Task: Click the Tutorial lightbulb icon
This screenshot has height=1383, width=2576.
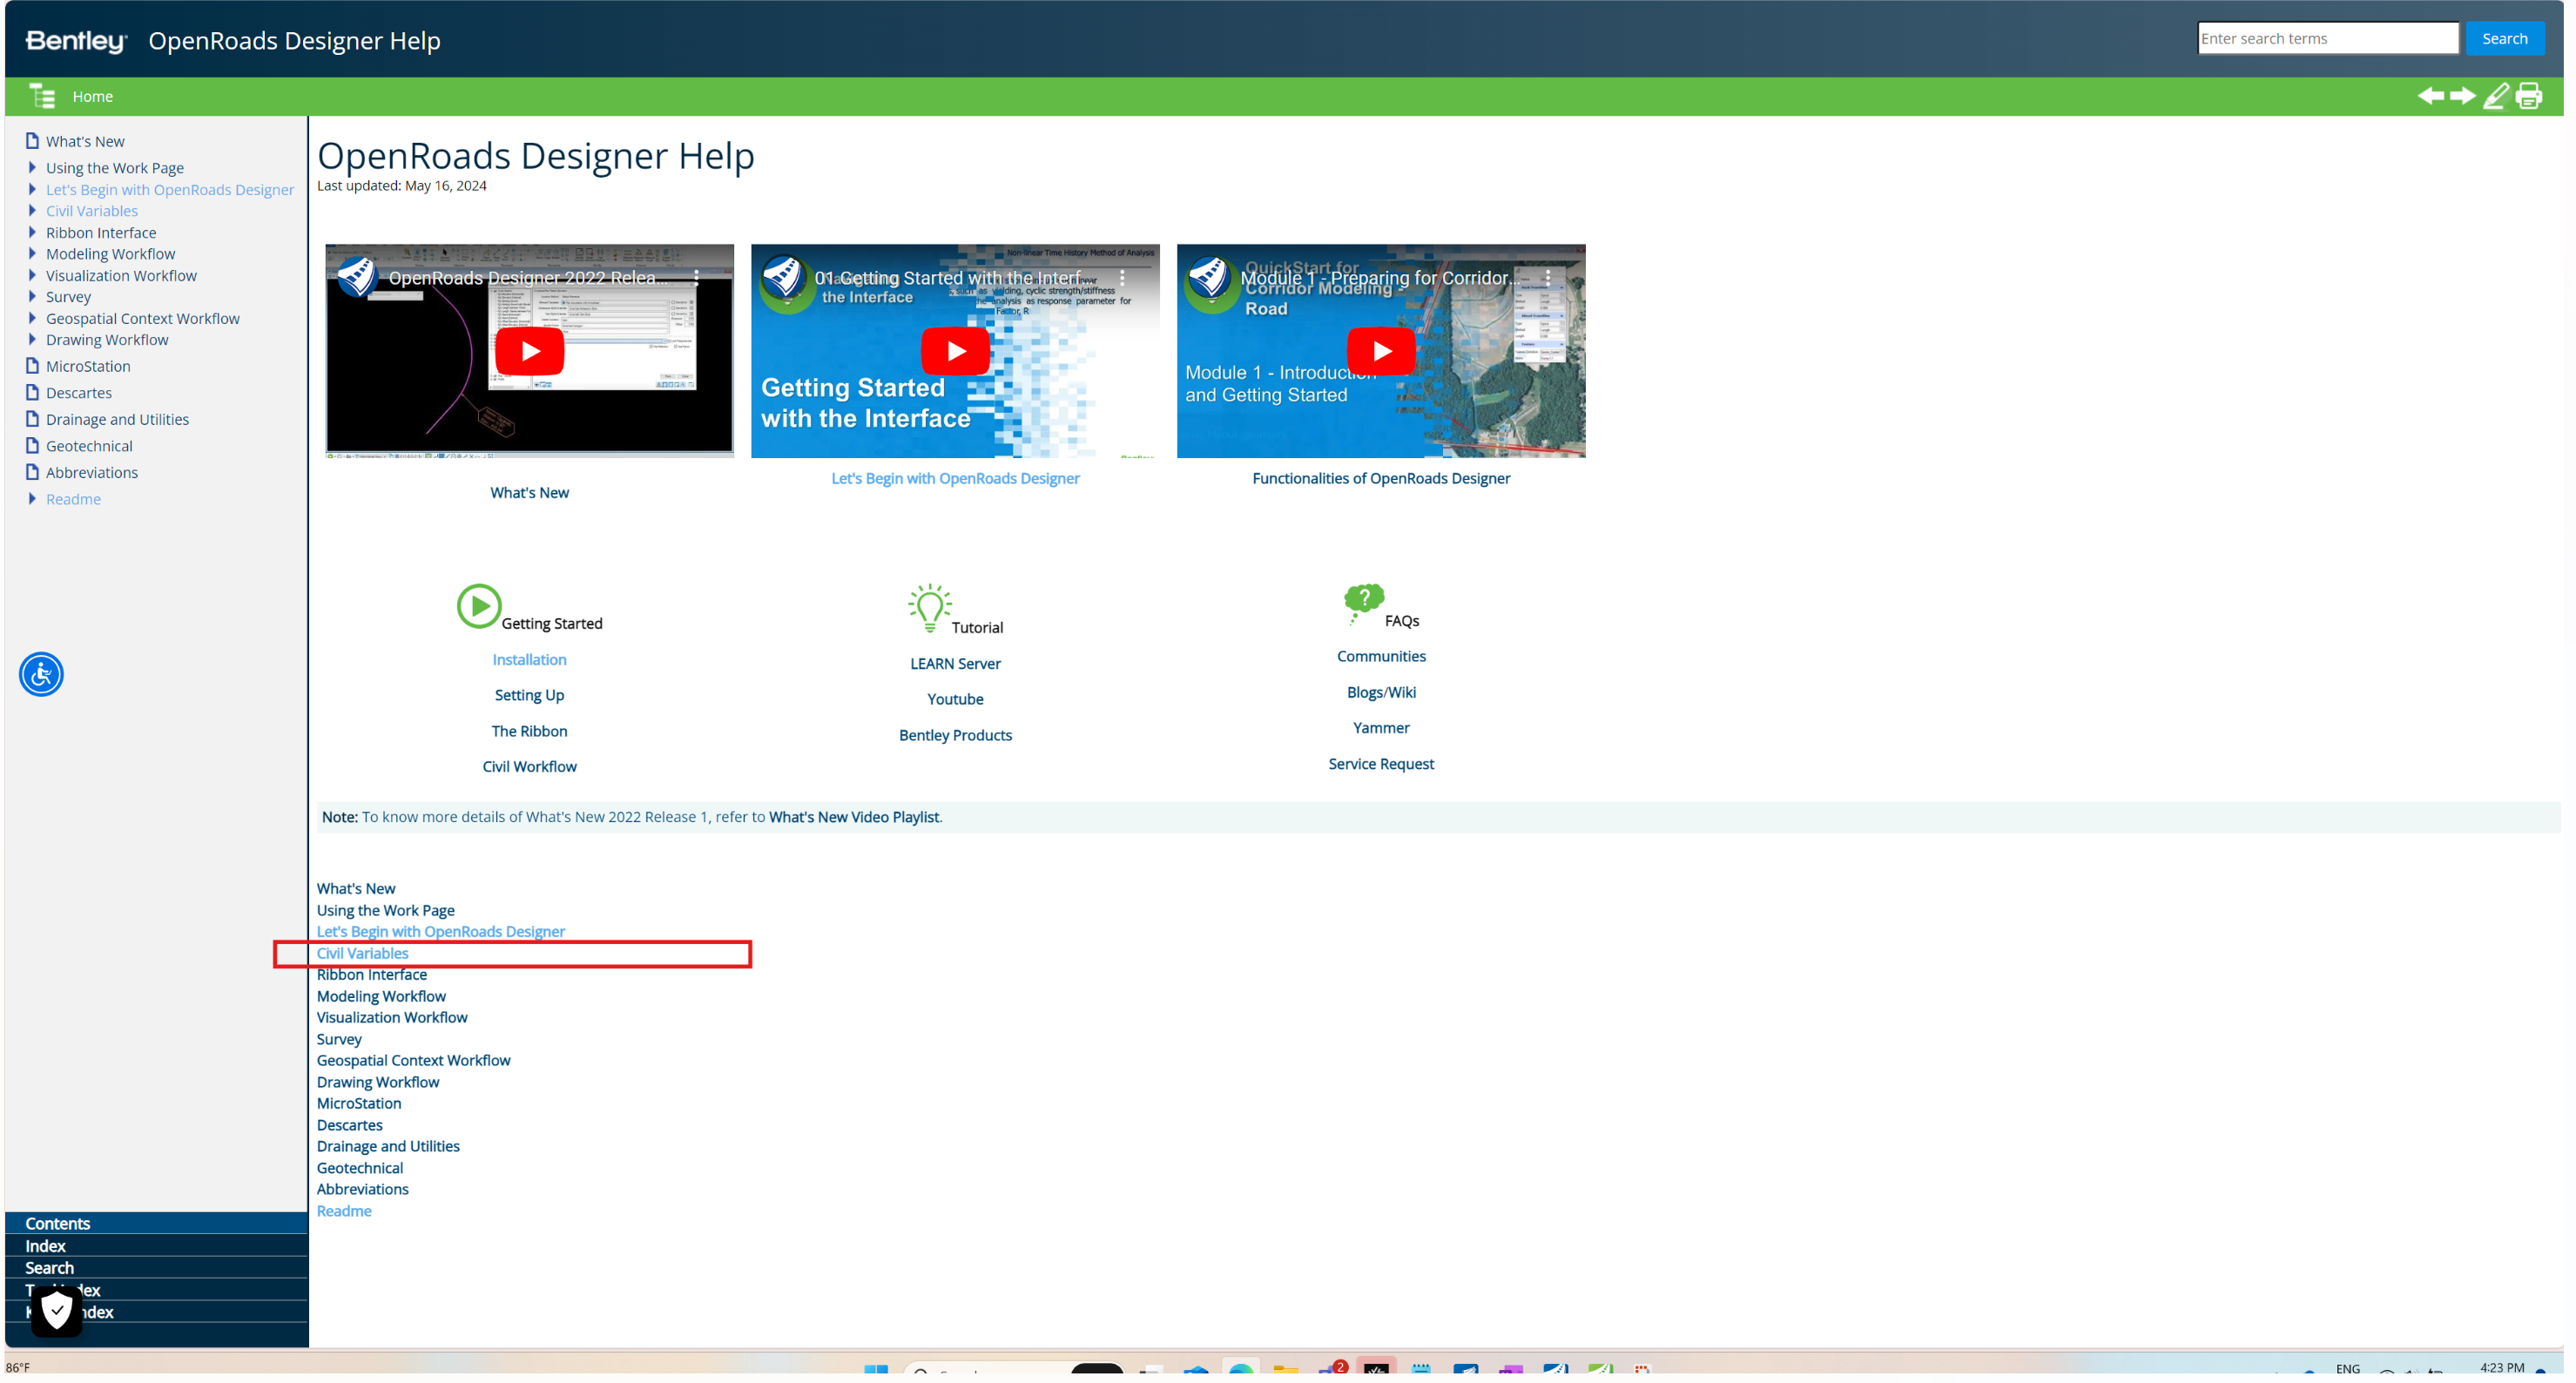Action: (x=929, y=608)
